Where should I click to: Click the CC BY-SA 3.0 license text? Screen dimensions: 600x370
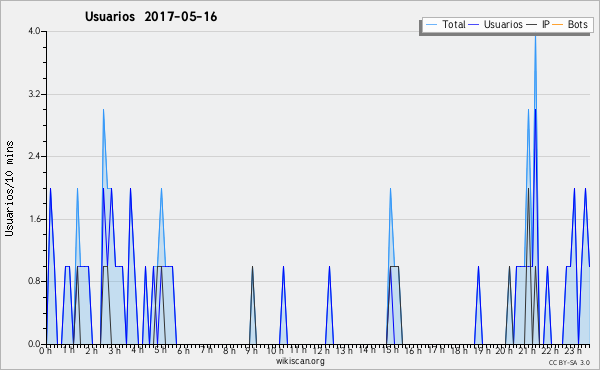[569, 362]
